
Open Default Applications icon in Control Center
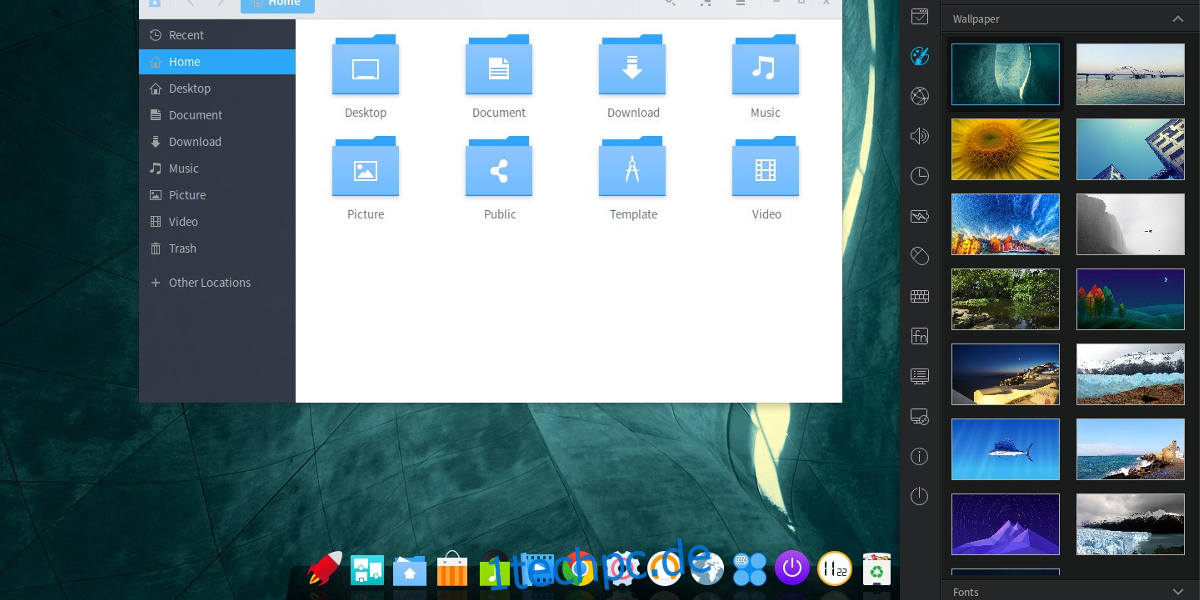click(920, 15)
